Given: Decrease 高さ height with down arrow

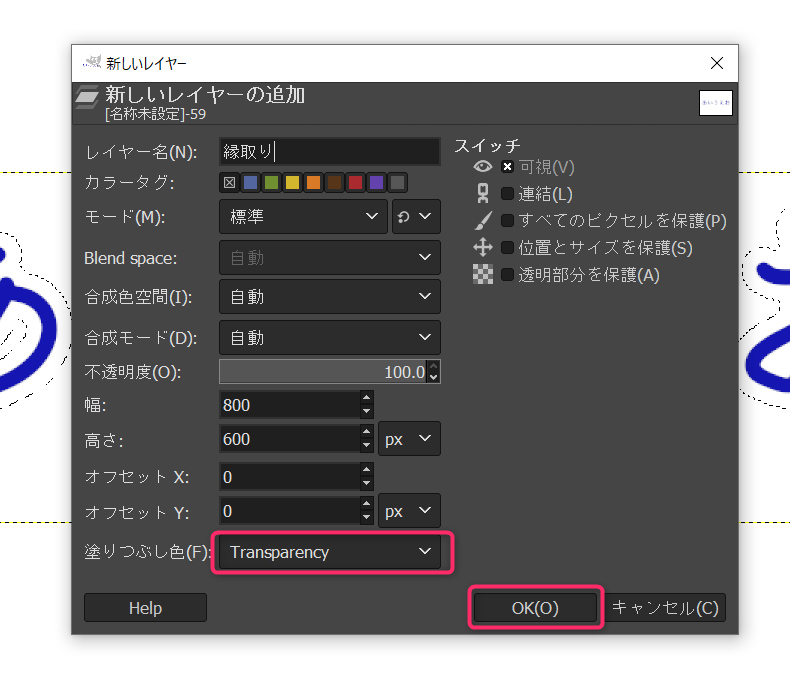Looking at the screenshot, I should pos(367,445).
